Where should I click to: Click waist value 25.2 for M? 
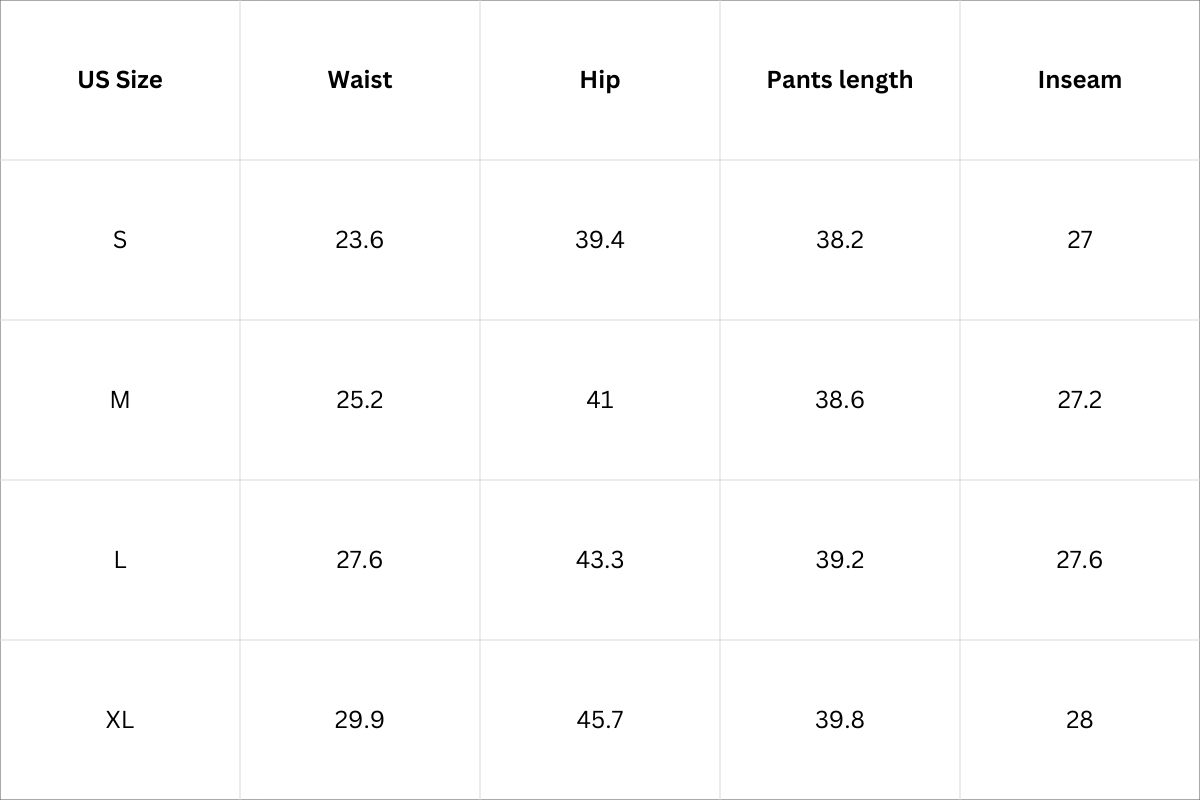360,400
